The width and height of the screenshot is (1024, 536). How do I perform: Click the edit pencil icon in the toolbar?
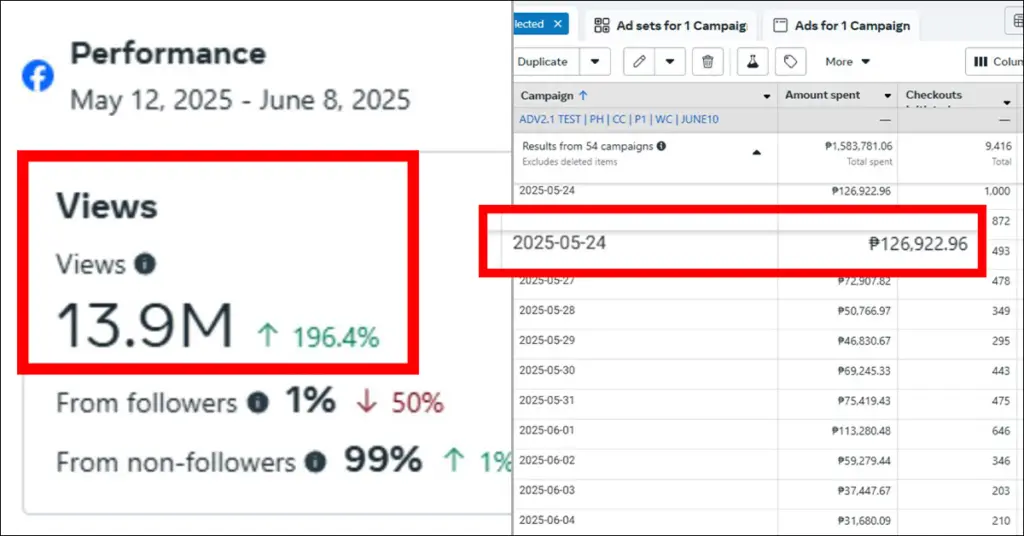pos(639,61)
